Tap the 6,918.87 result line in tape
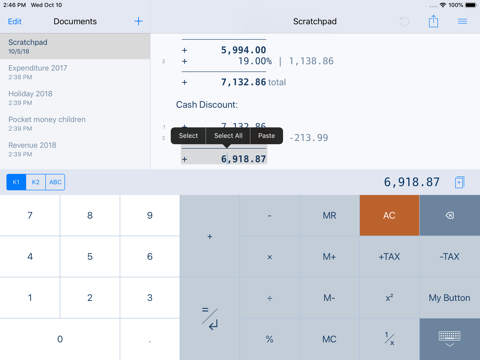This screenshot has height=360, width=480. (x=224, y=159)
